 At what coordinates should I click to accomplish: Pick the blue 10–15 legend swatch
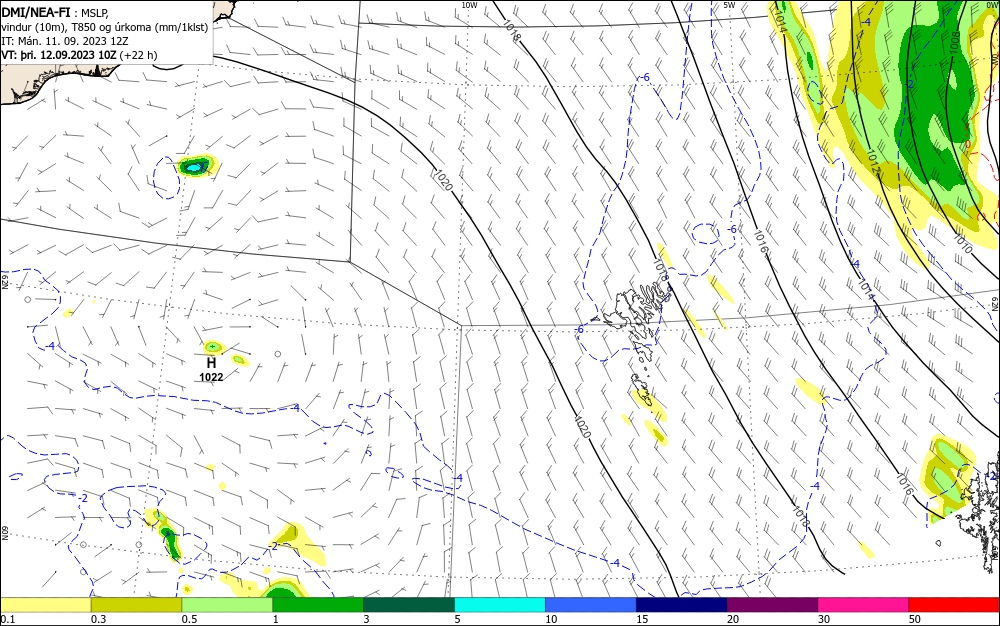[x=591, y=605]
